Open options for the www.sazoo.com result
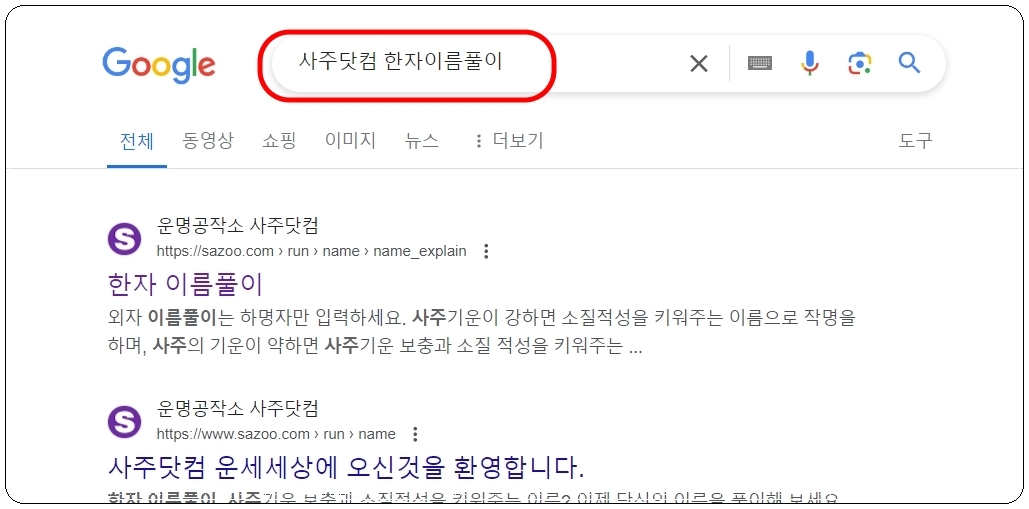 (415, 434)
